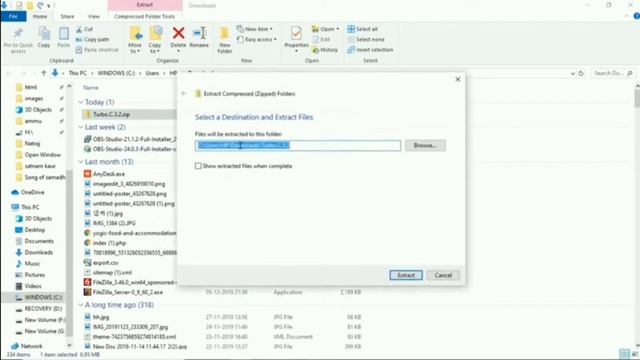Click Invert selection in the ribbon

click(x=370, y=50)
